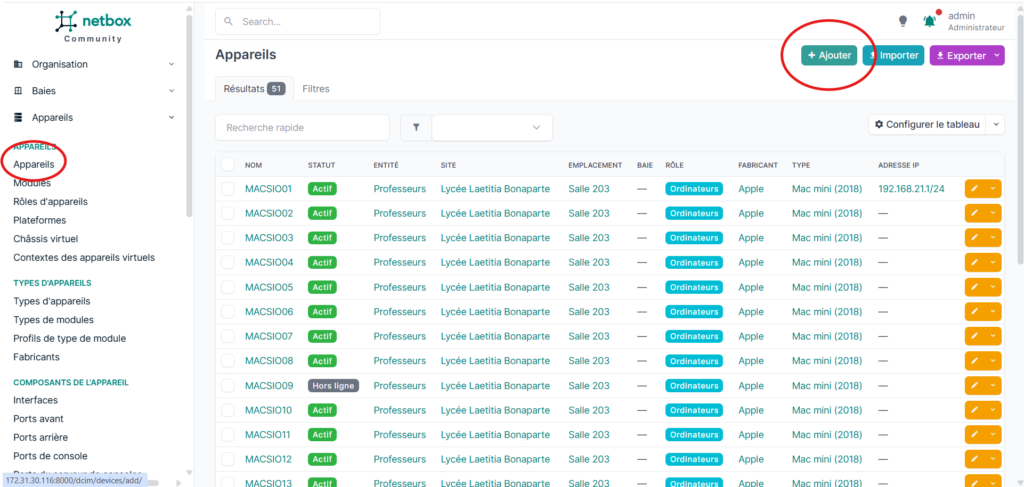This screenshot has height=487, width=1024.
Task: Open the Exporter dropdown arrow
Action: (x=997, y=55)
